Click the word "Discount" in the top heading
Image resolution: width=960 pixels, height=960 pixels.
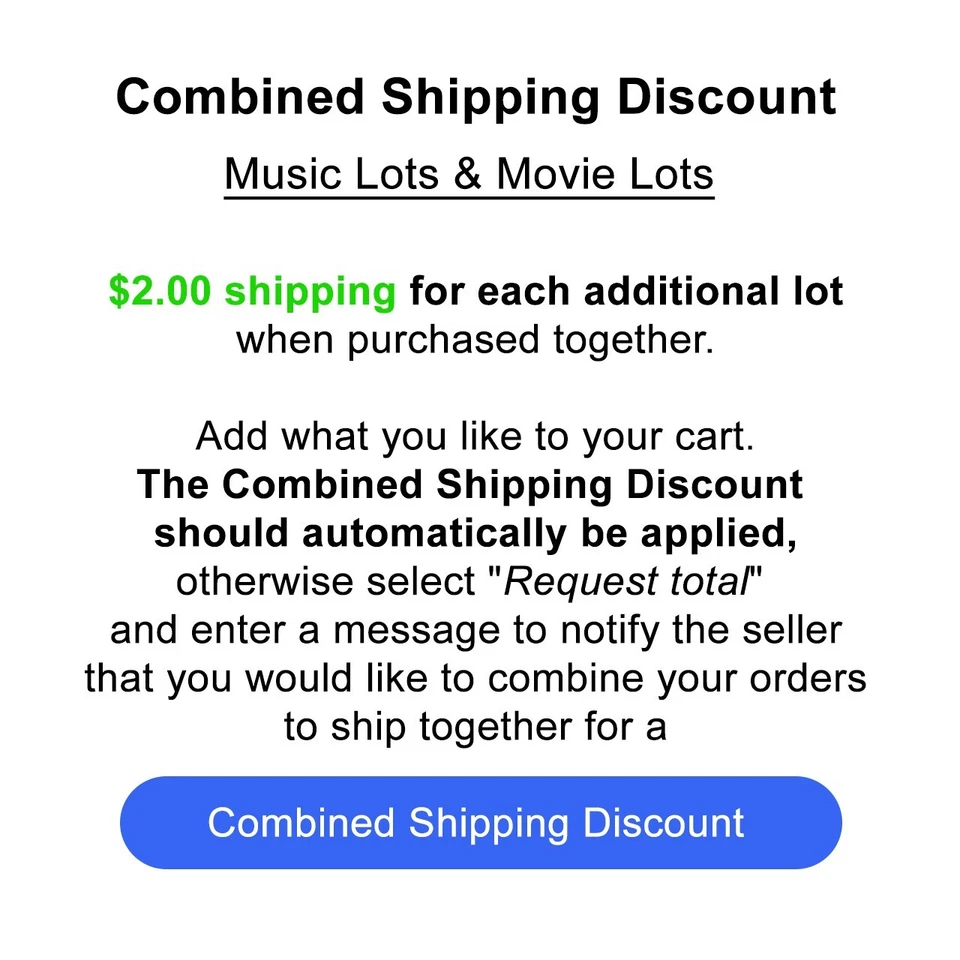pyautogui.click(x=727, y=98)
